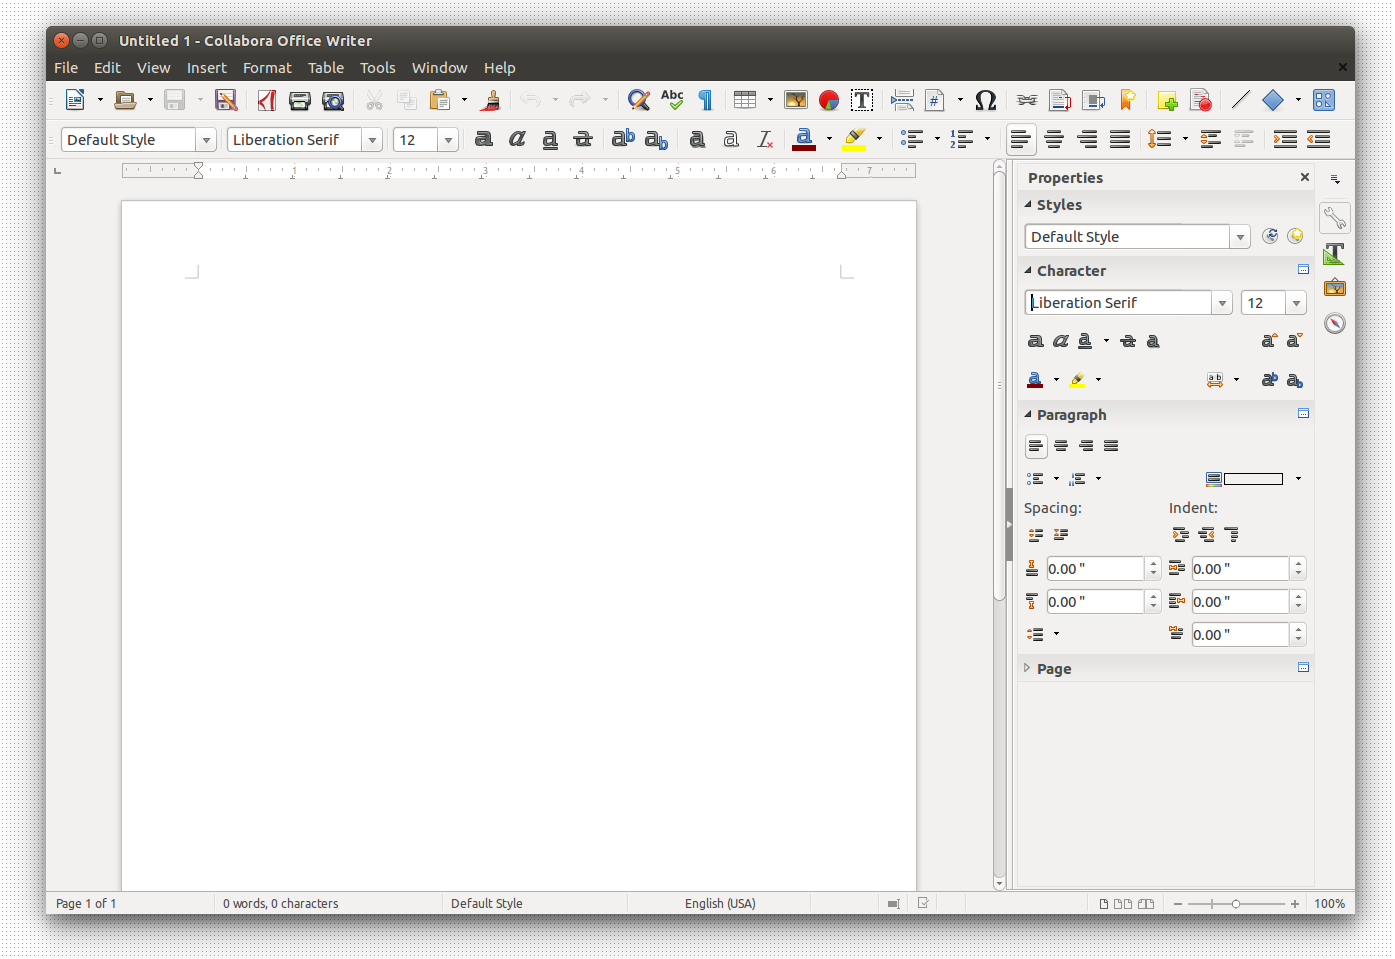Click the Clone Formatting paintbrush icon

tap(491, 100)
